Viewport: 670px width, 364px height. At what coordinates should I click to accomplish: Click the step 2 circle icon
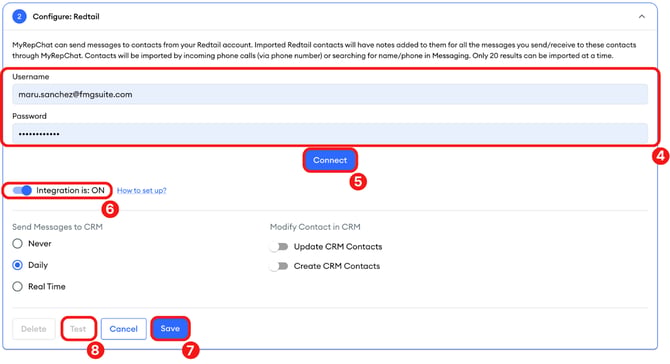pos(19,17)
